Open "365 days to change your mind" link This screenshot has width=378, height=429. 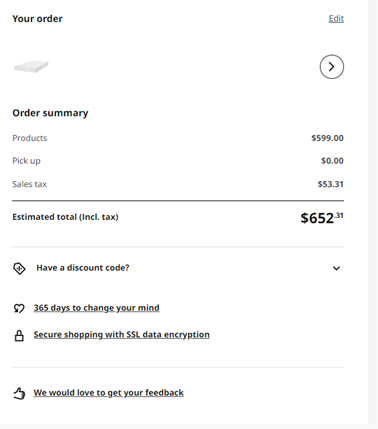click(96, 308)
